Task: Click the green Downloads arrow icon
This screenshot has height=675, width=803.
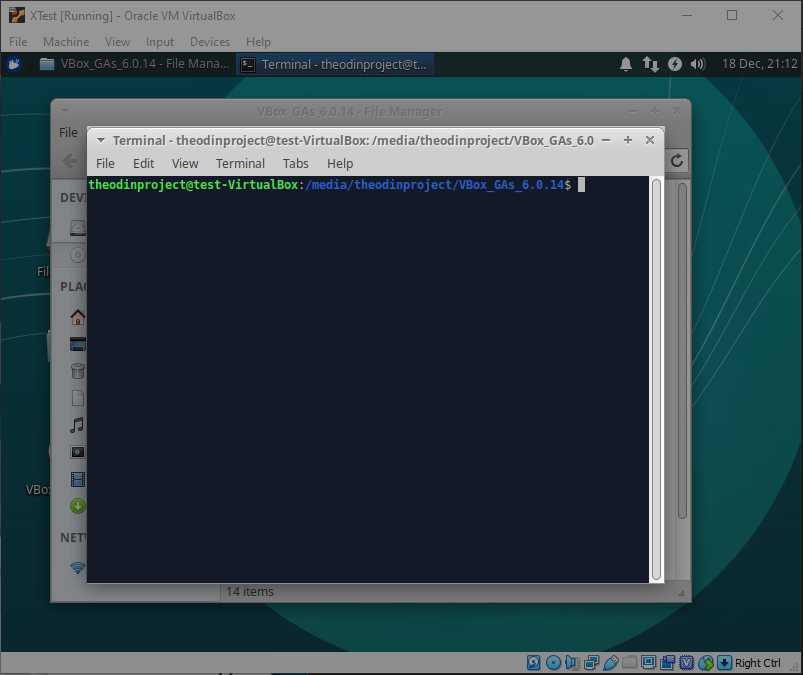Action: pos(78,506)
